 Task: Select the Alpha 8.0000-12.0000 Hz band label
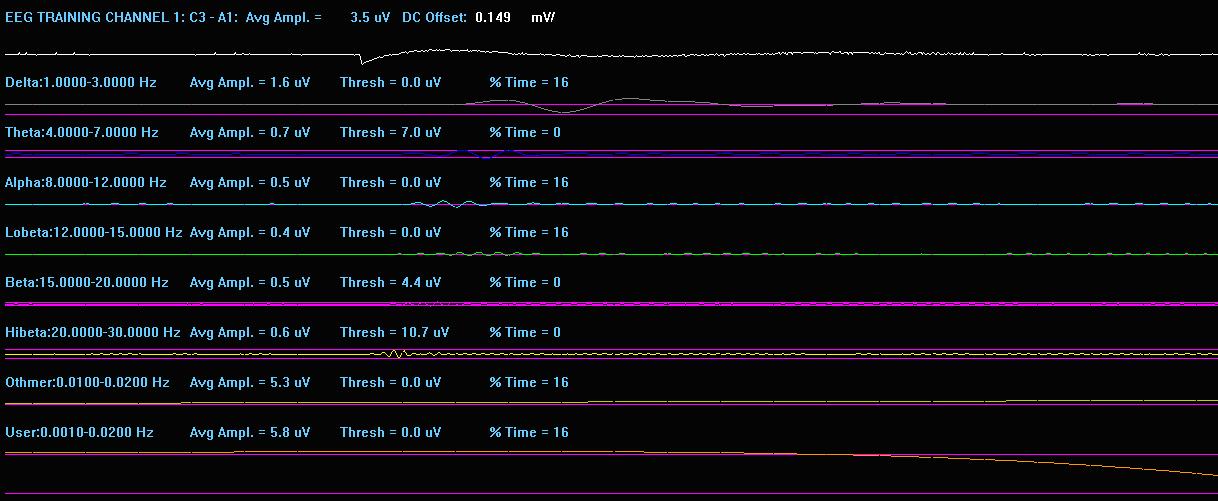pyautogui.click(x=86, y=183)
